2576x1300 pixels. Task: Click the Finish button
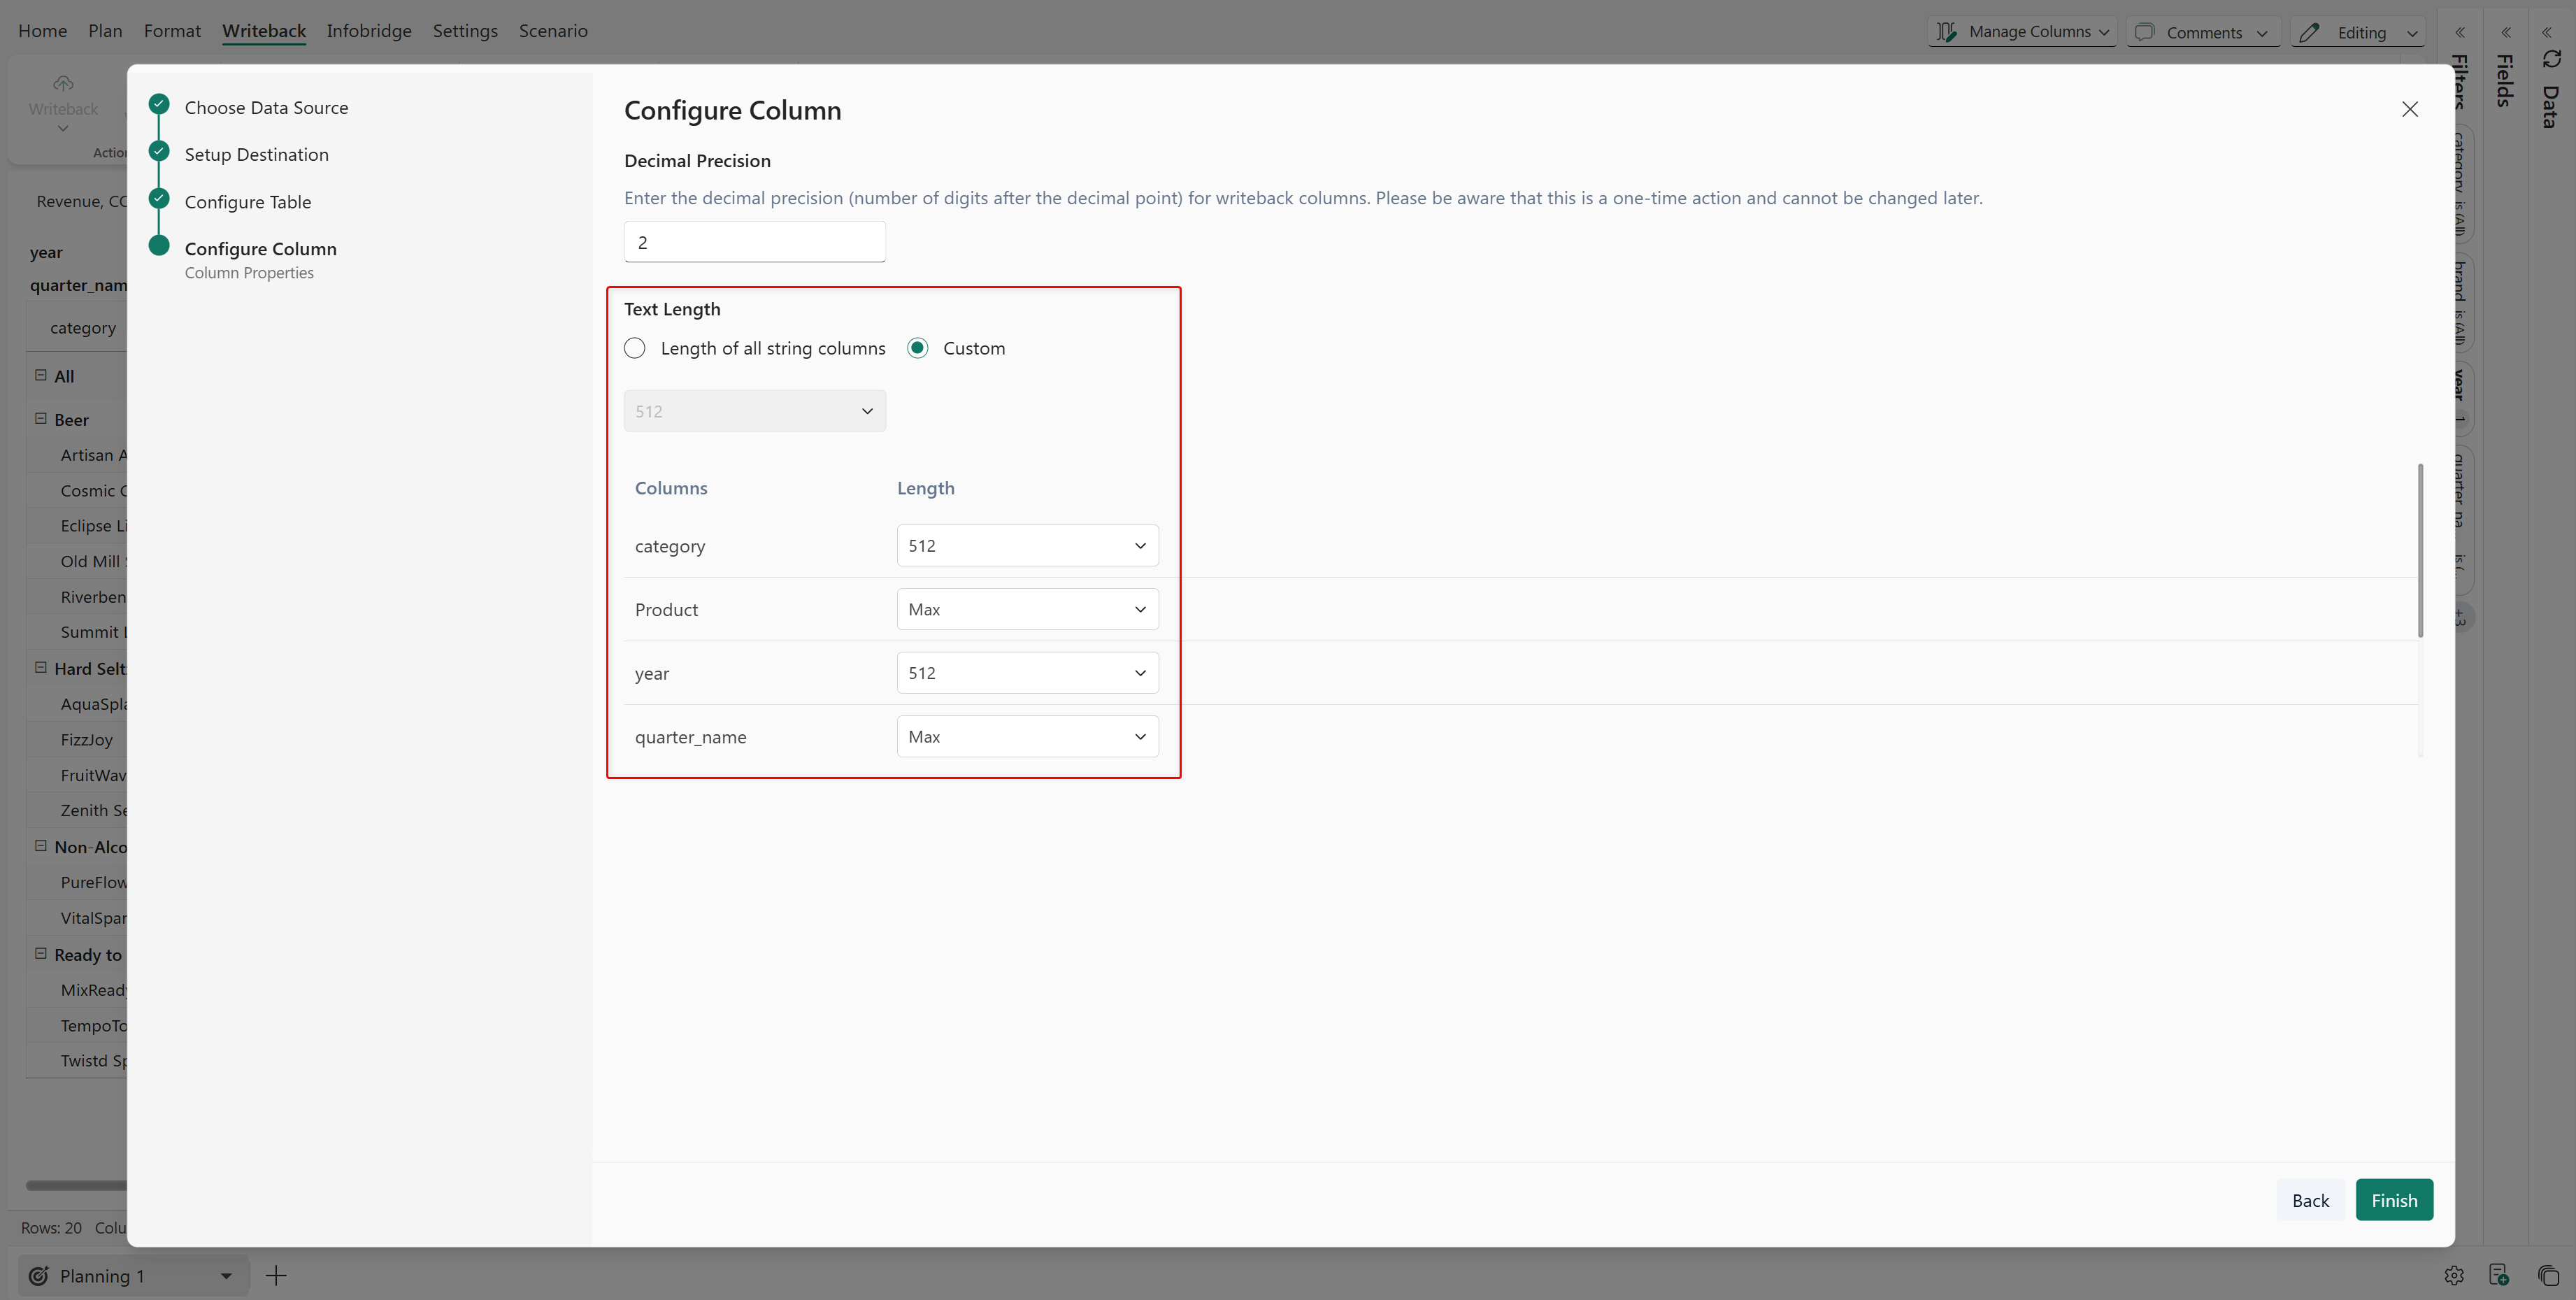[x=2394, y=1200]
